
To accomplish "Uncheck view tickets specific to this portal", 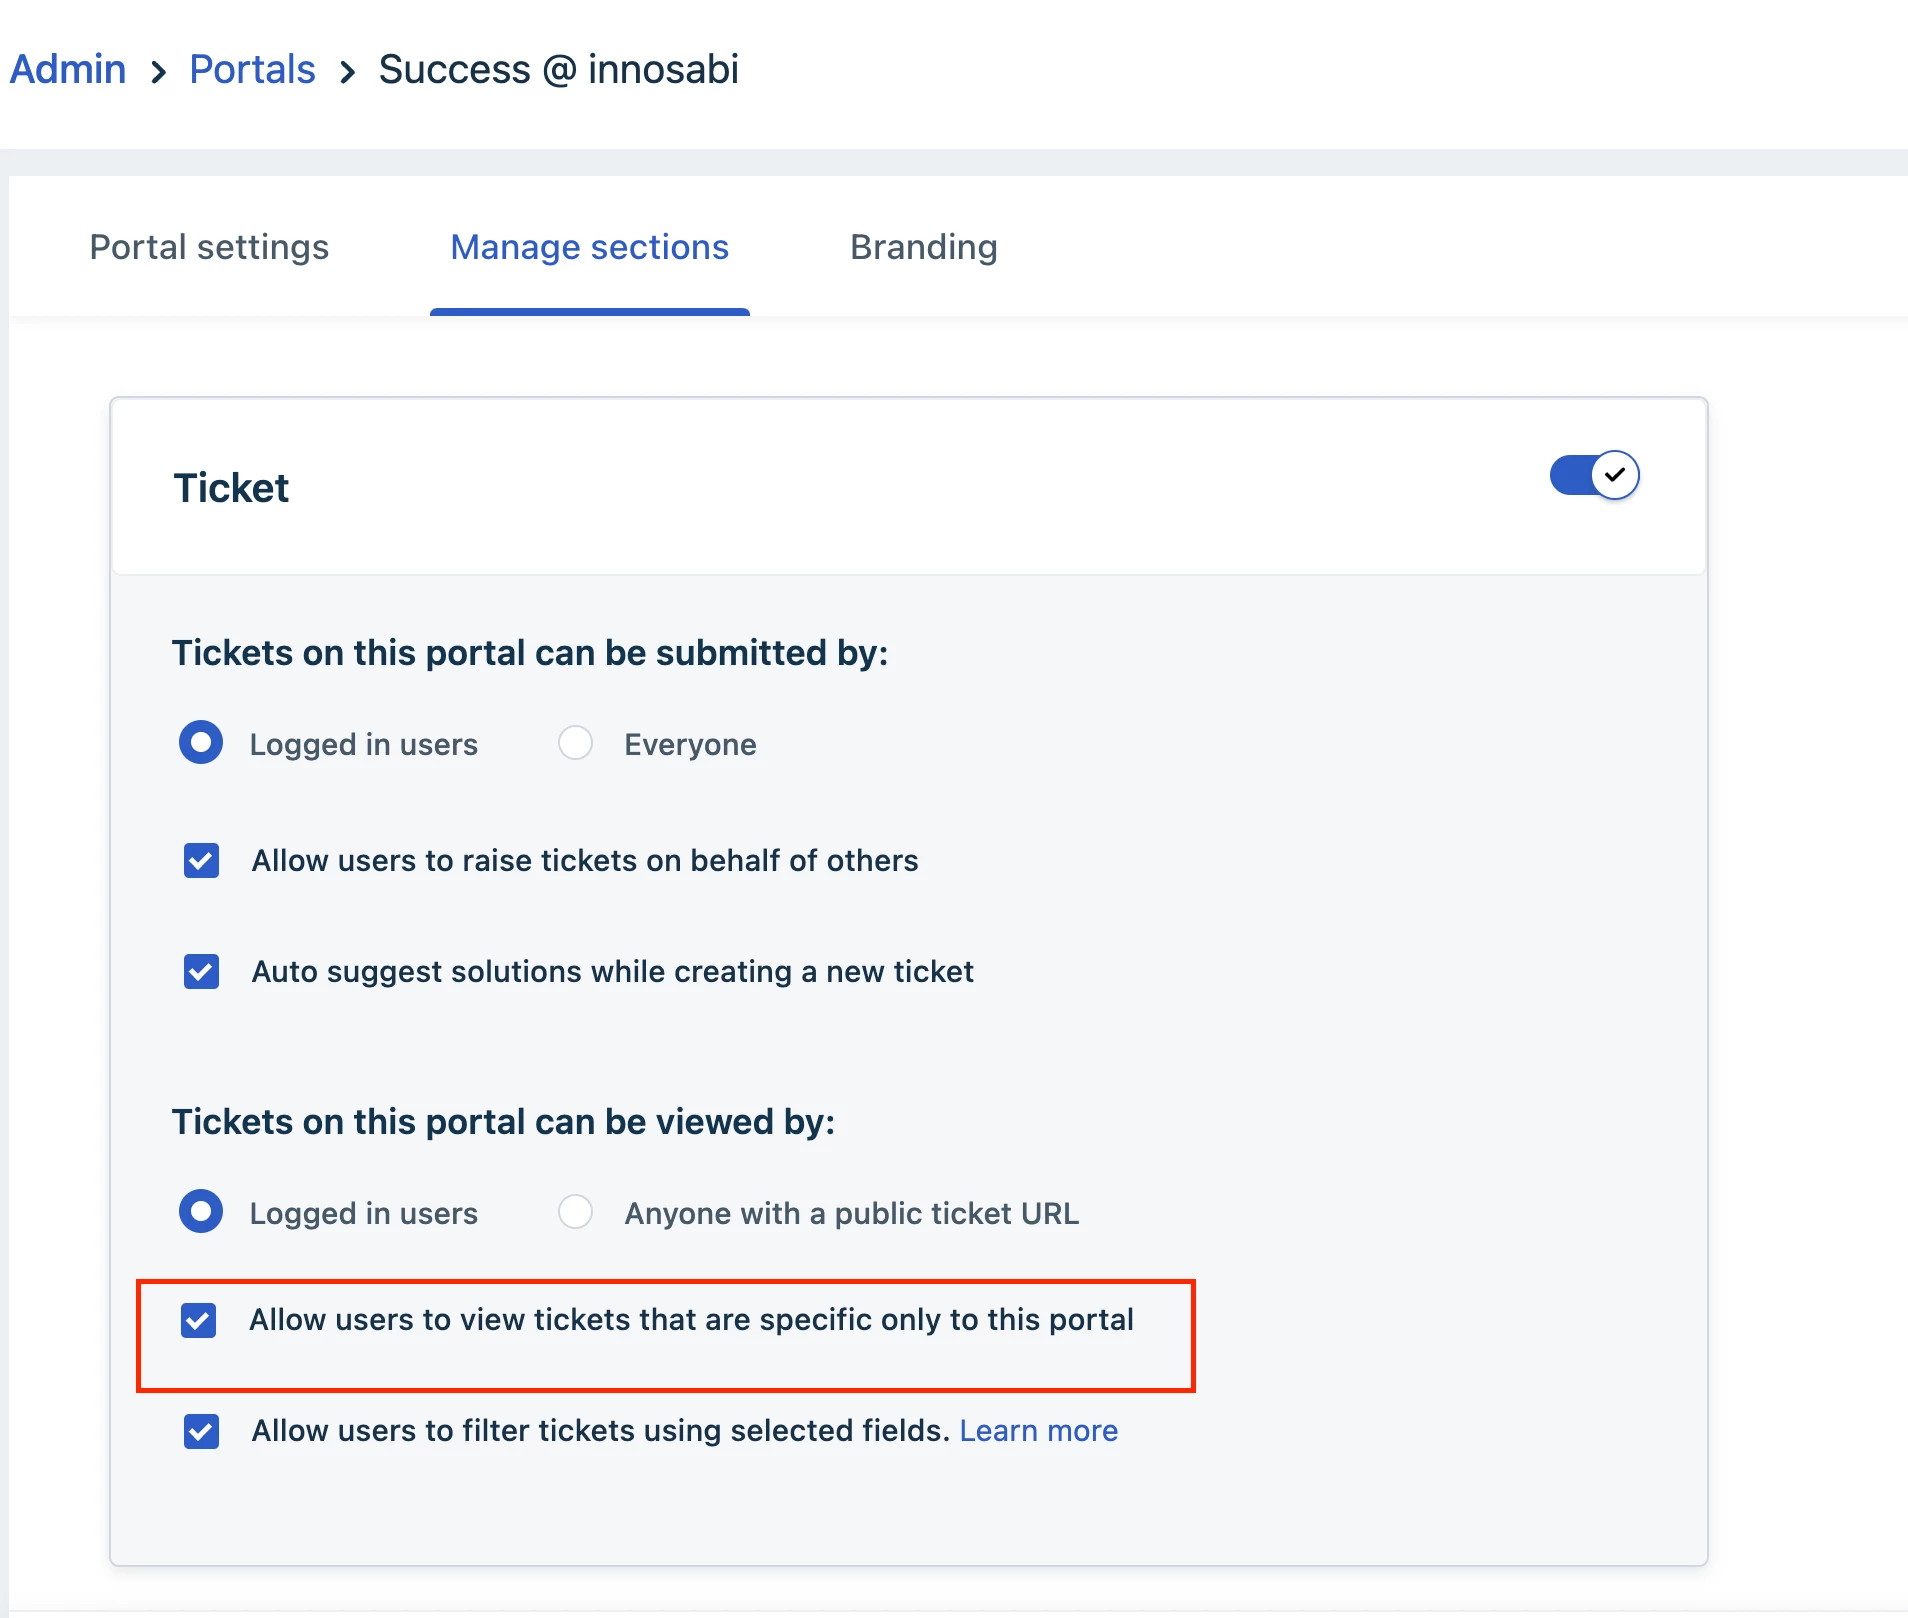I will tap(198, 1320).
